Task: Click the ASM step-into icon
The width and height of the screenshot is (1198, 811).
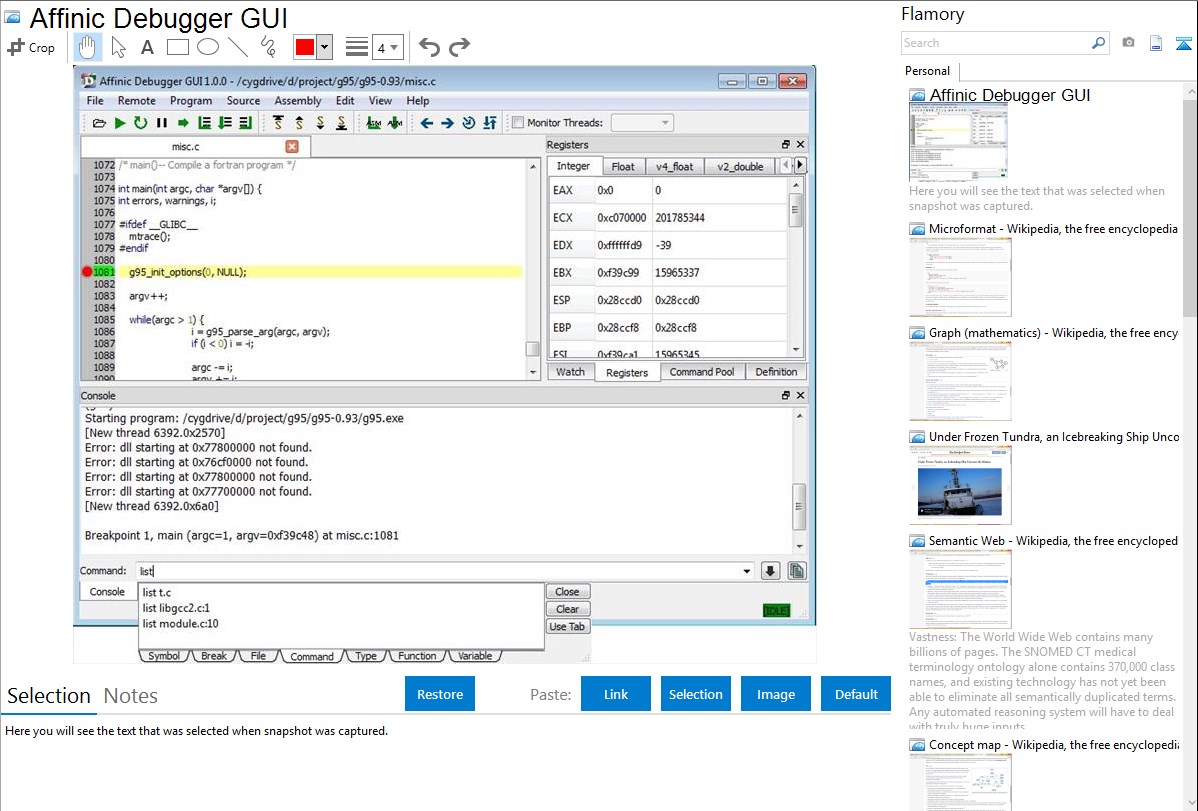Action: (x=374, y=123)
